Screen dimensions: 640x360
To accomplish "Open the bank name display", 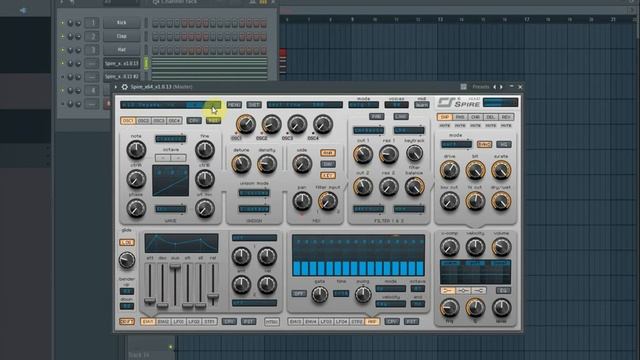I will (x=305, y=105).
